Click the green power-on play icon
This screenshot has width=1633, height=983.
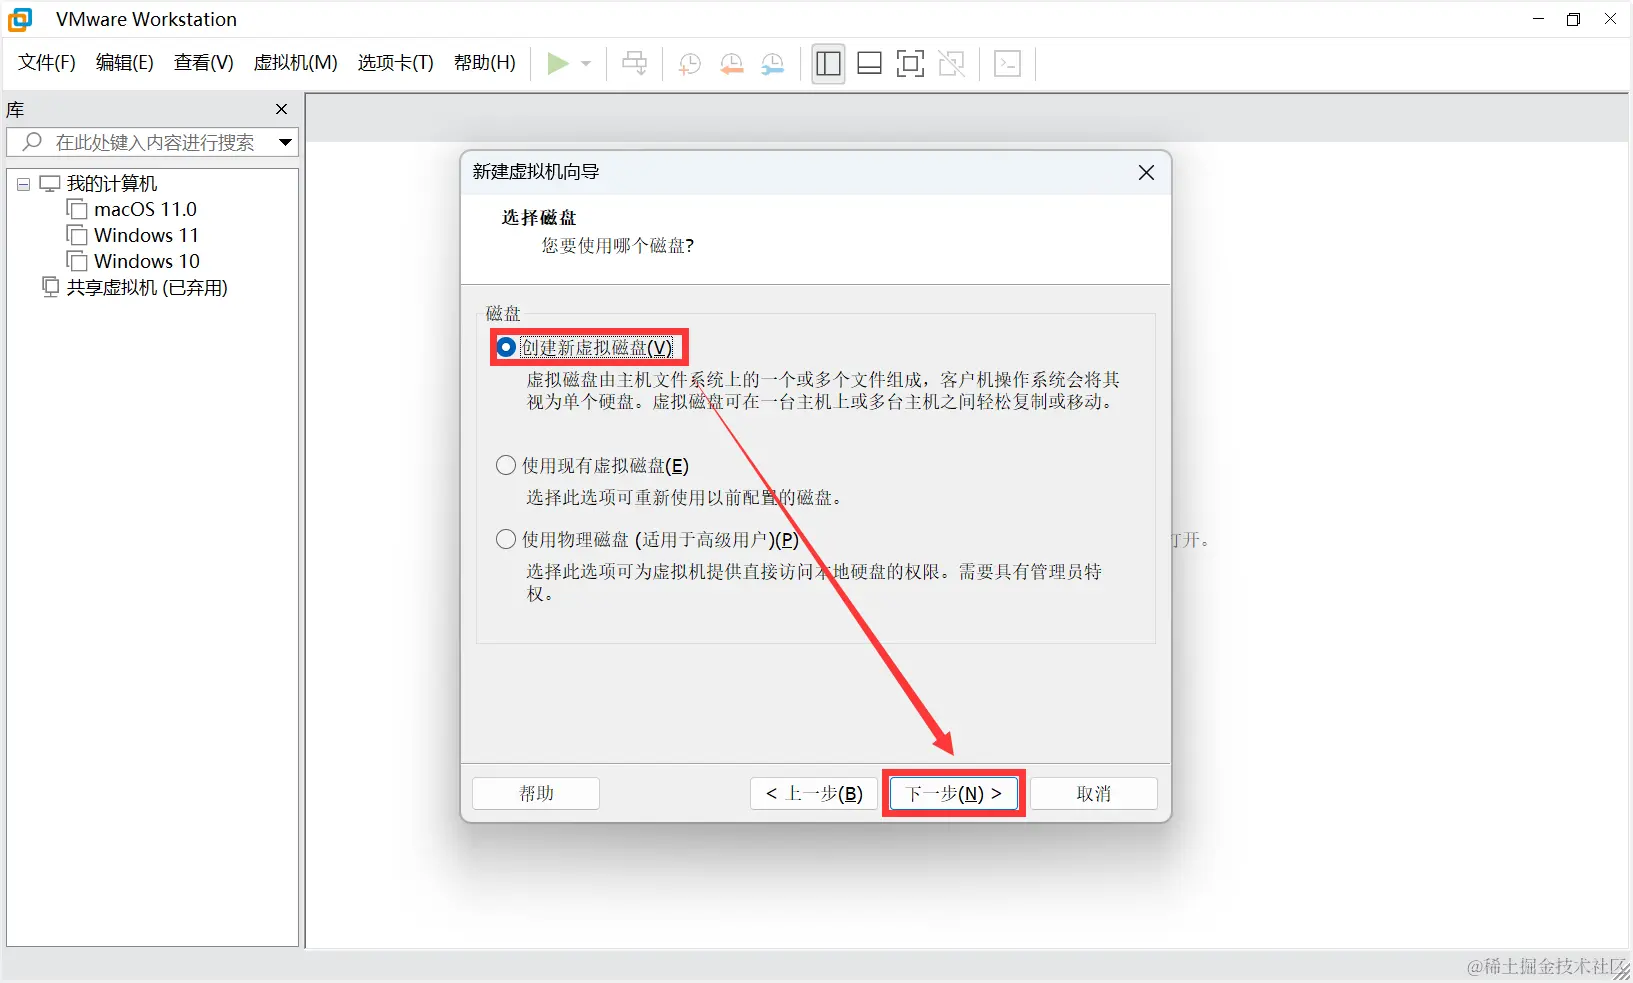pos(558,64)
